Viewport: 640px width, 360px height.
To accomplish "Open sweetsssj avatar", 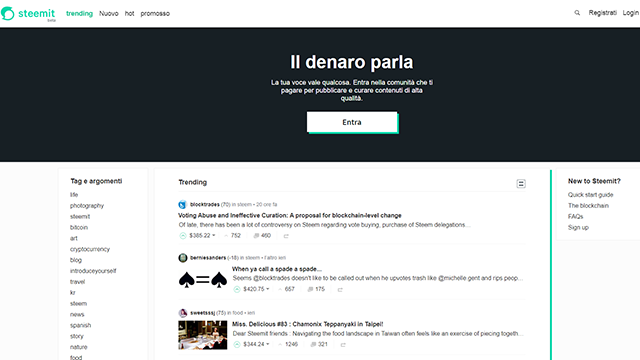I will (x=182, y=313).
